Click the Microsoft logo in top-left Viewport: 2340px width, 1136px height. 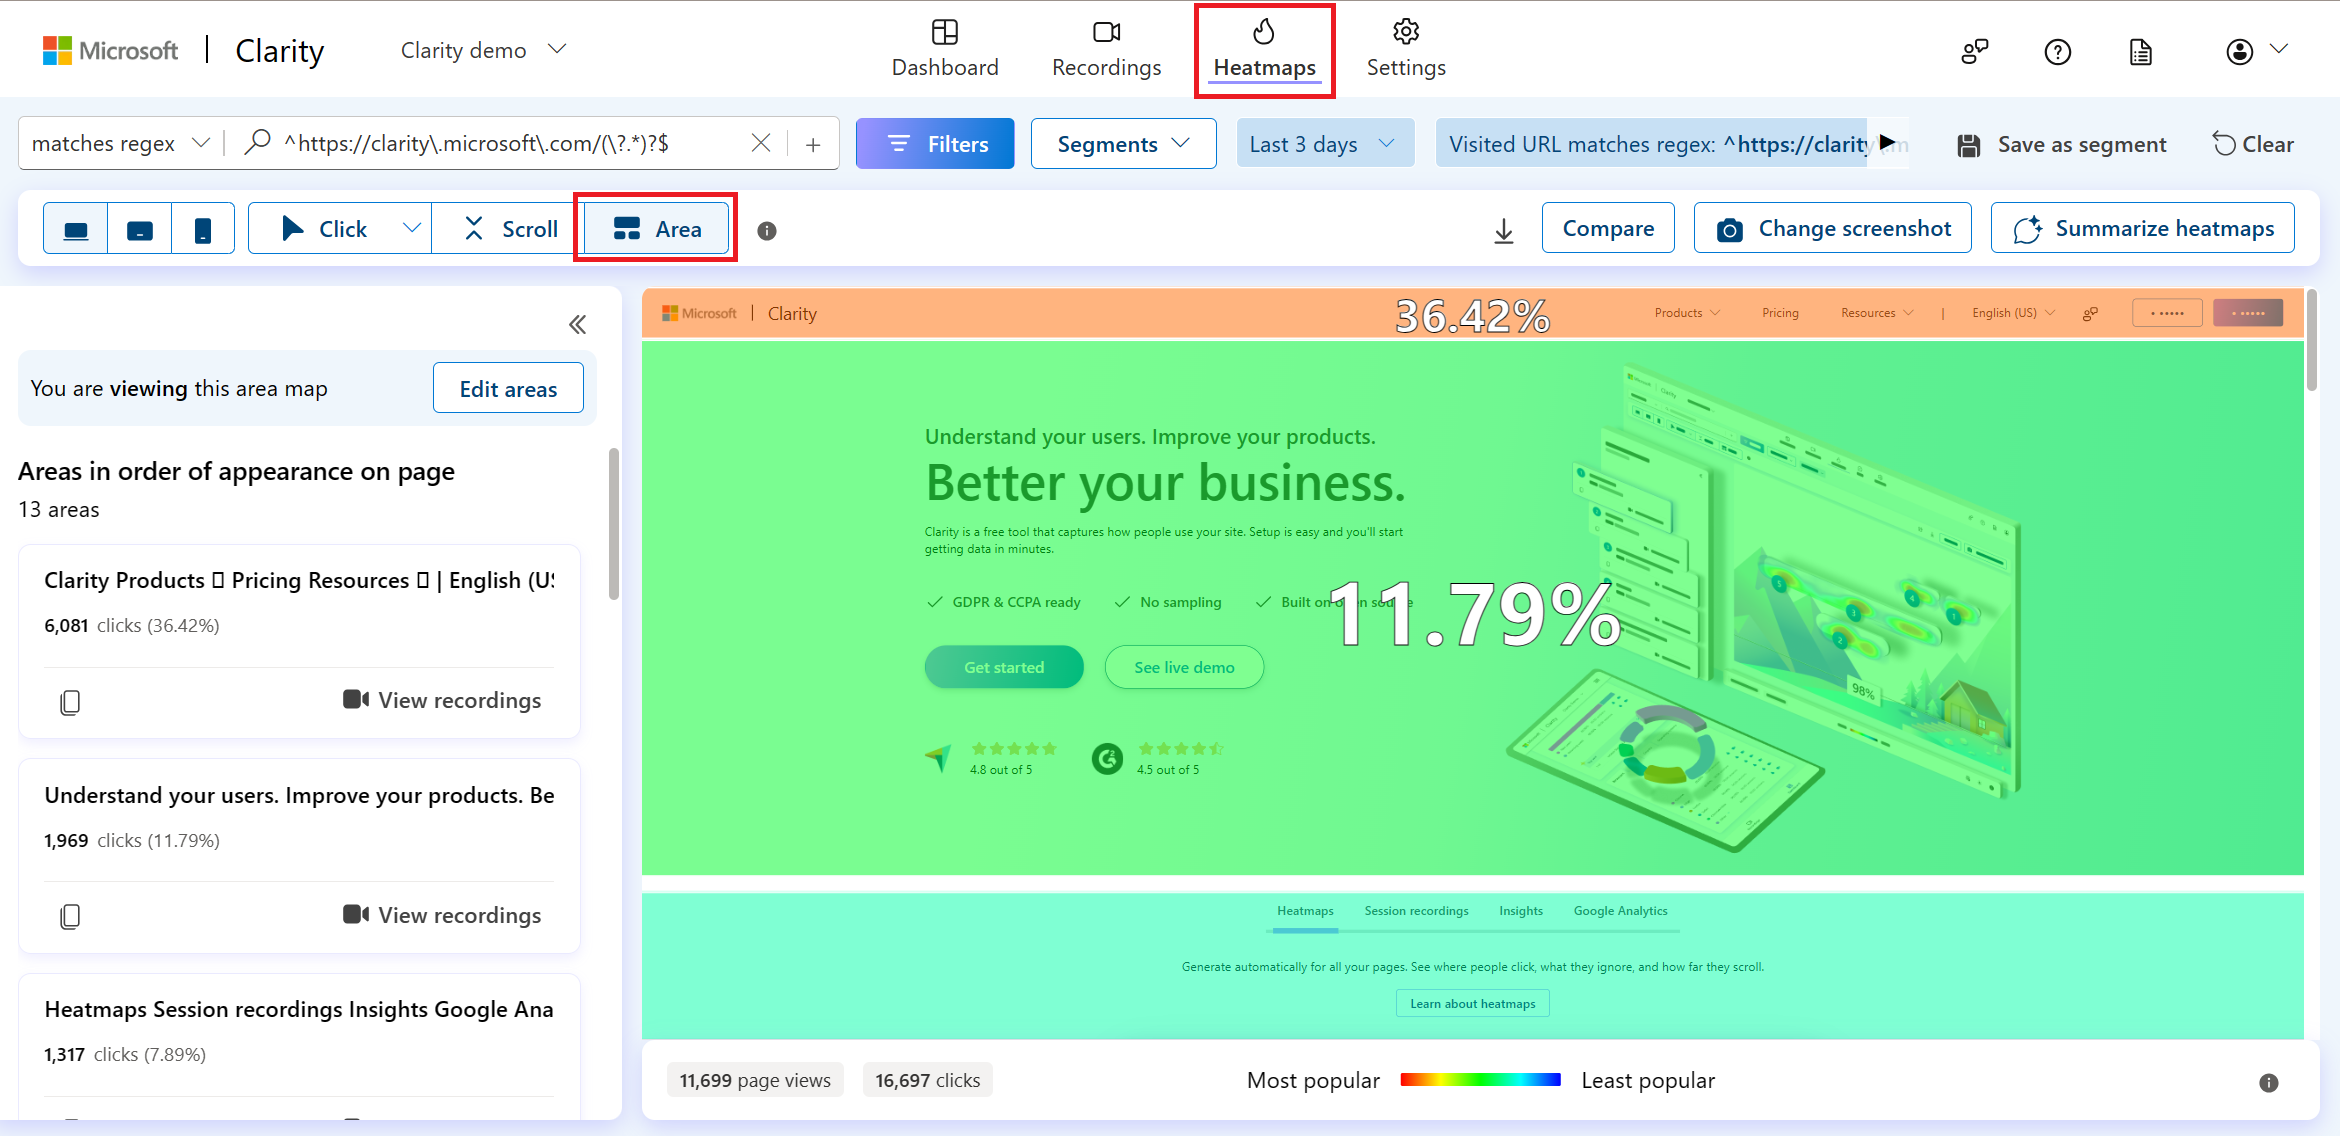pos(110,50)
